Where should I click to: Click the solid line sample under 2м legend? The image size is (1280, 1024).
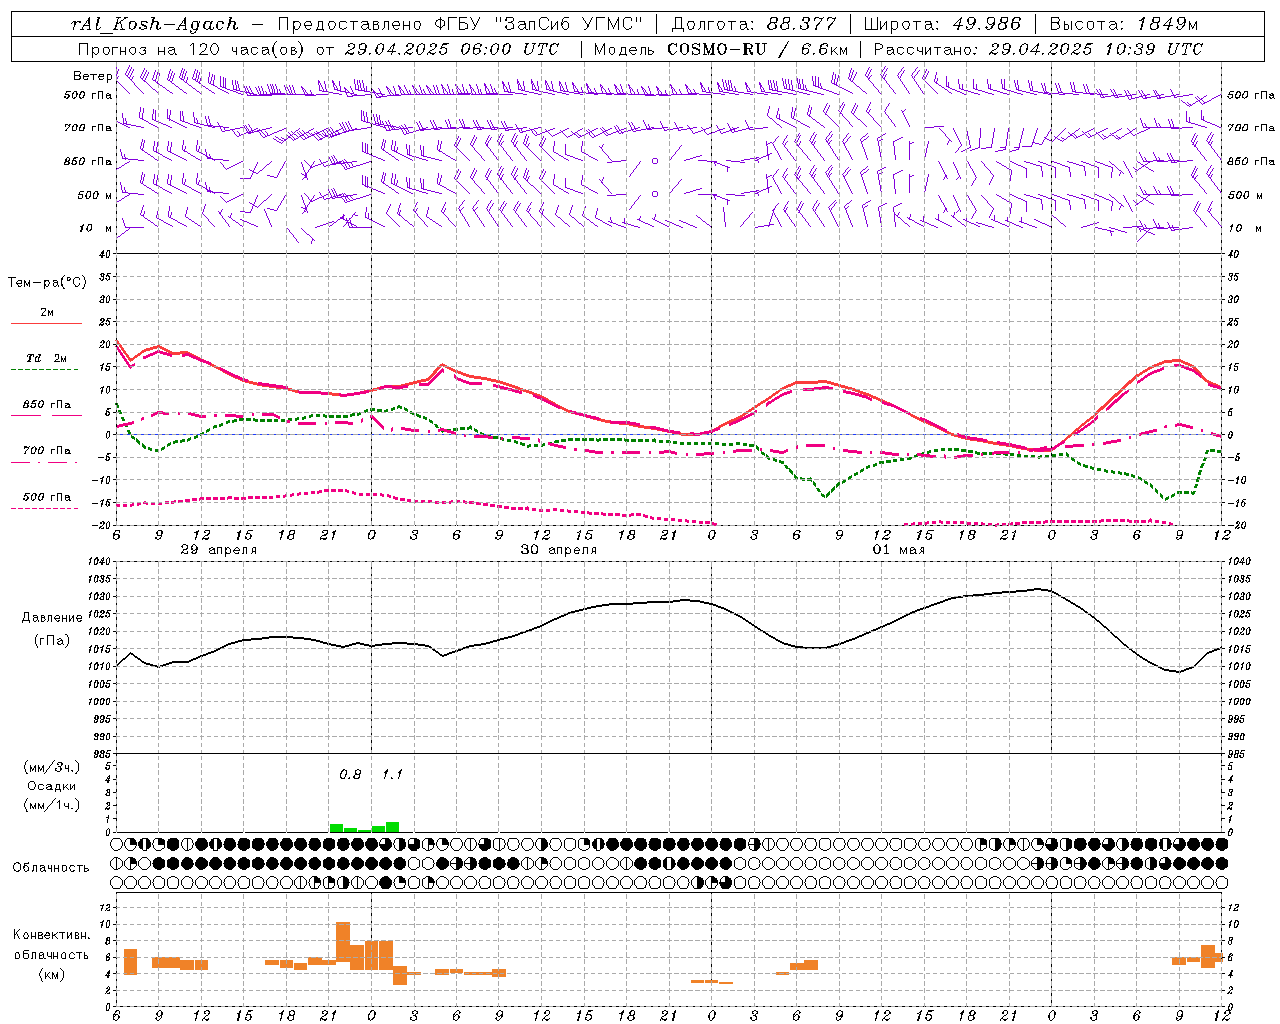point(46,323)
